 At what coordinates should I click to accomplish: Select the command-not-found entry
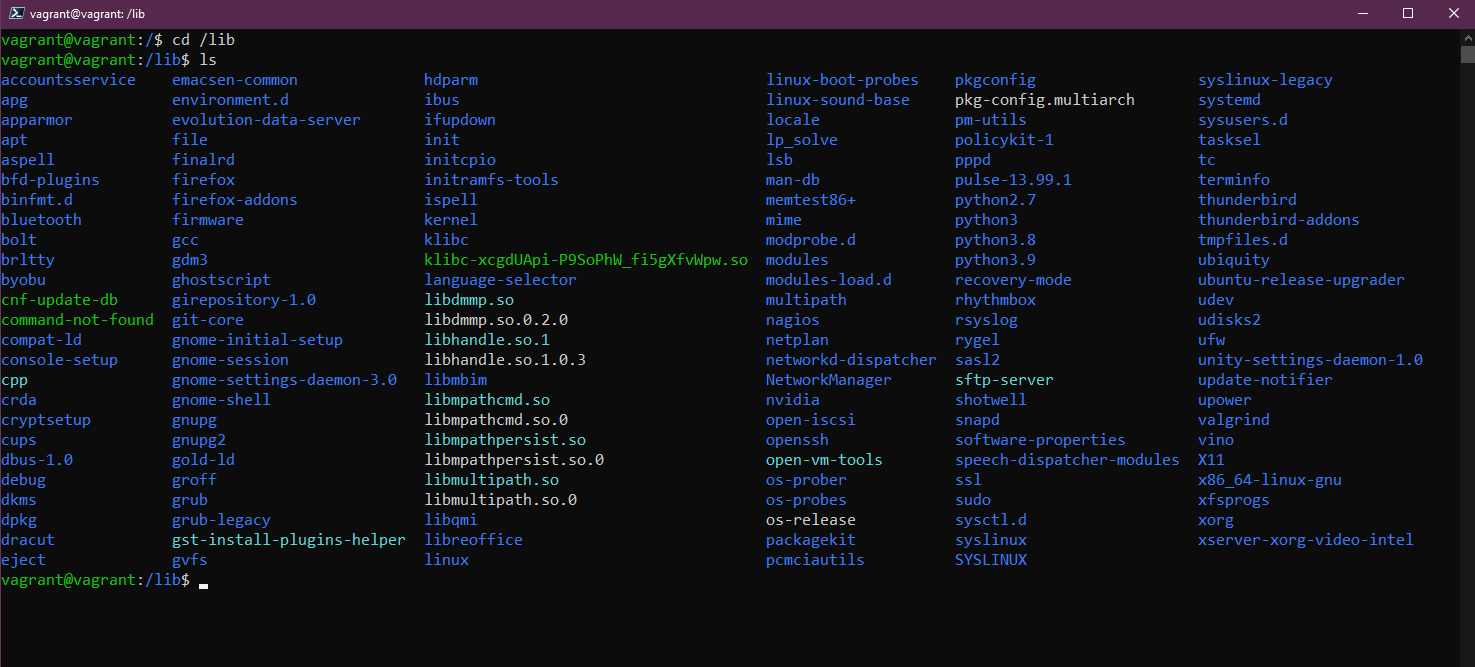(x=78, y=319)
